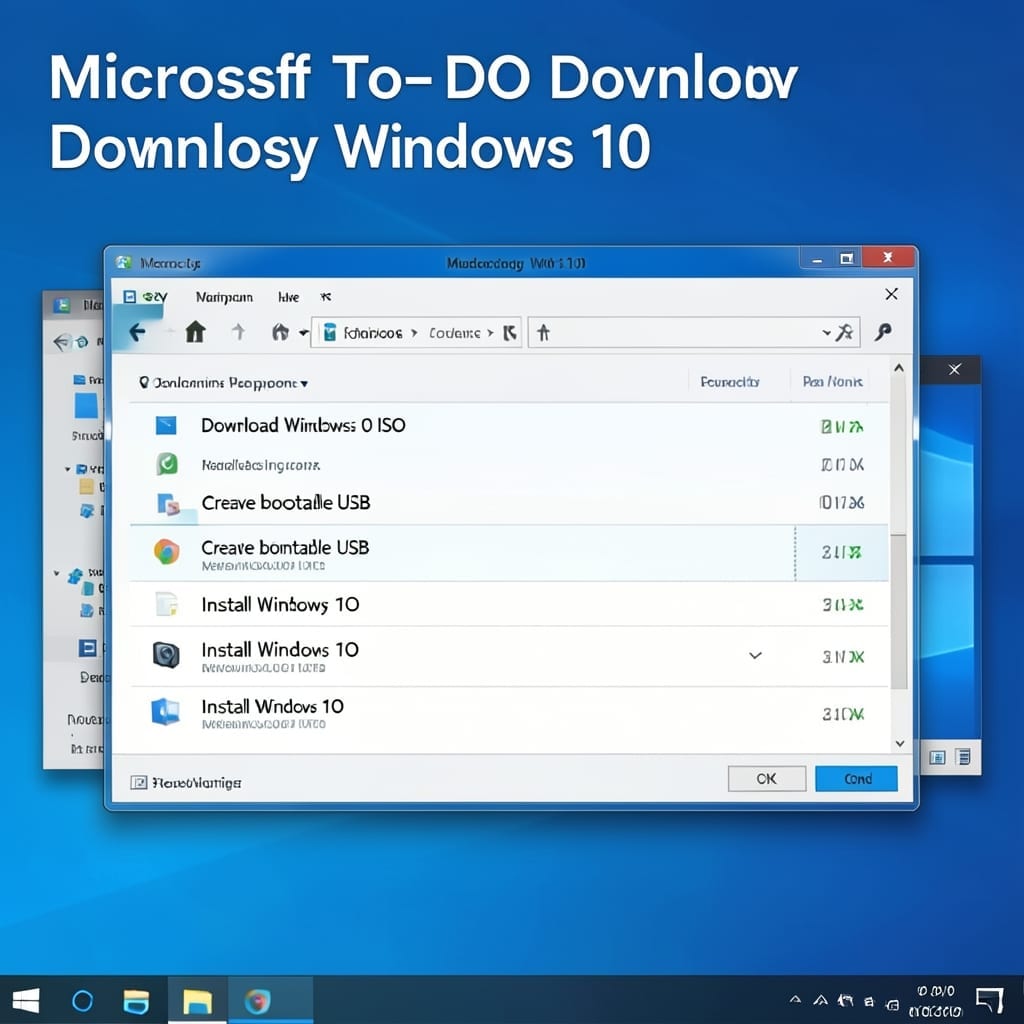
Task: Click the Chrome-like icon on the taskbar
Action: point(257,1000)
